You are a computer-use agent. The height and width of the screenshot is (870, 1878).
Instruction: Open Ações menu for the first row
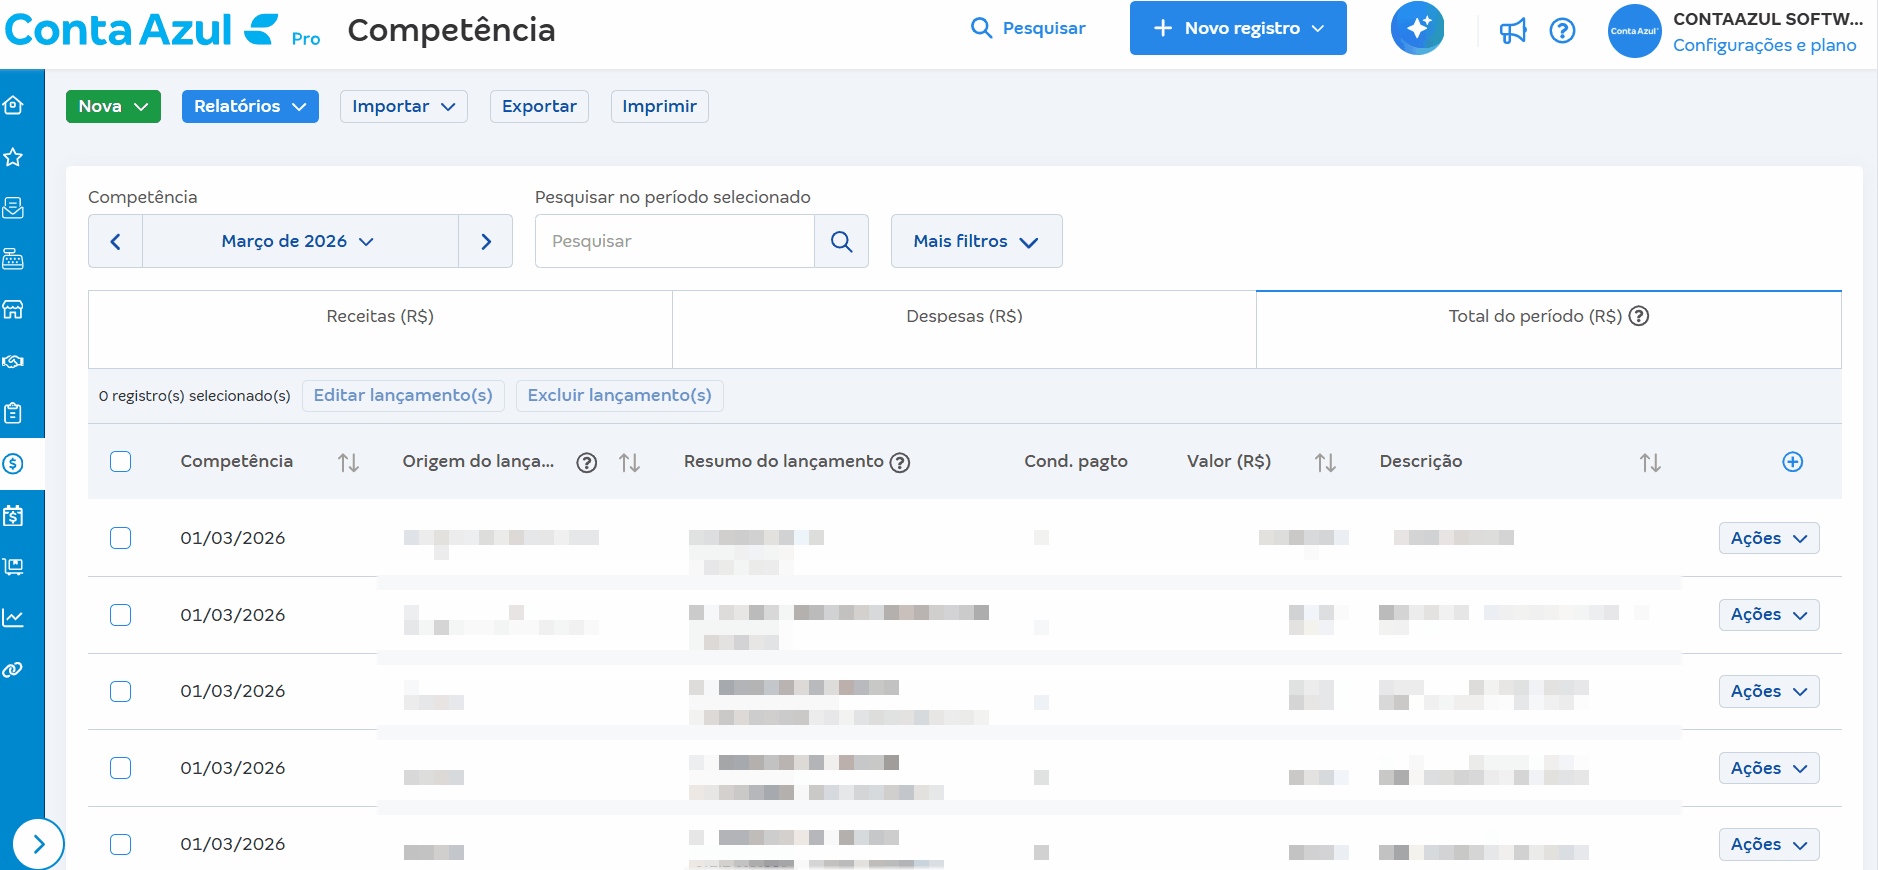[x=1768, y=538]
